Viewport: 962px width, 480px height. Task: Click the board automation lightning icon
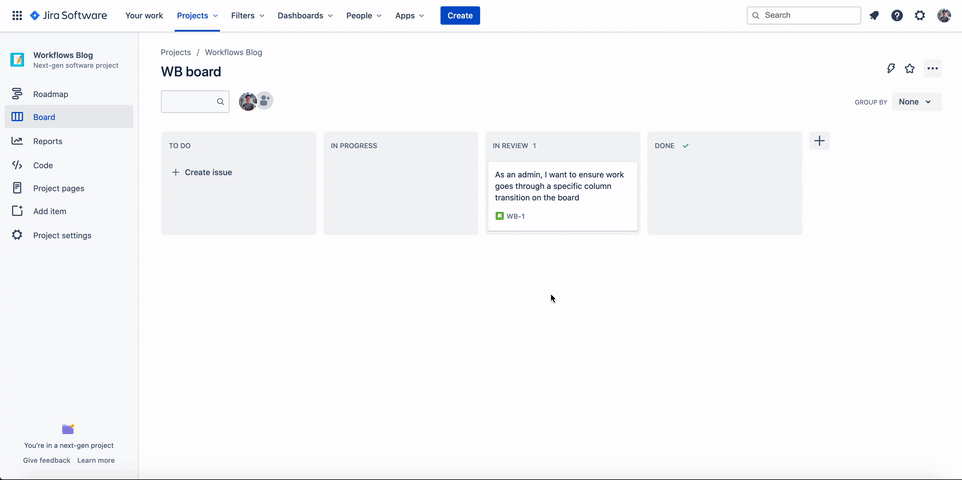click(891, 68)
